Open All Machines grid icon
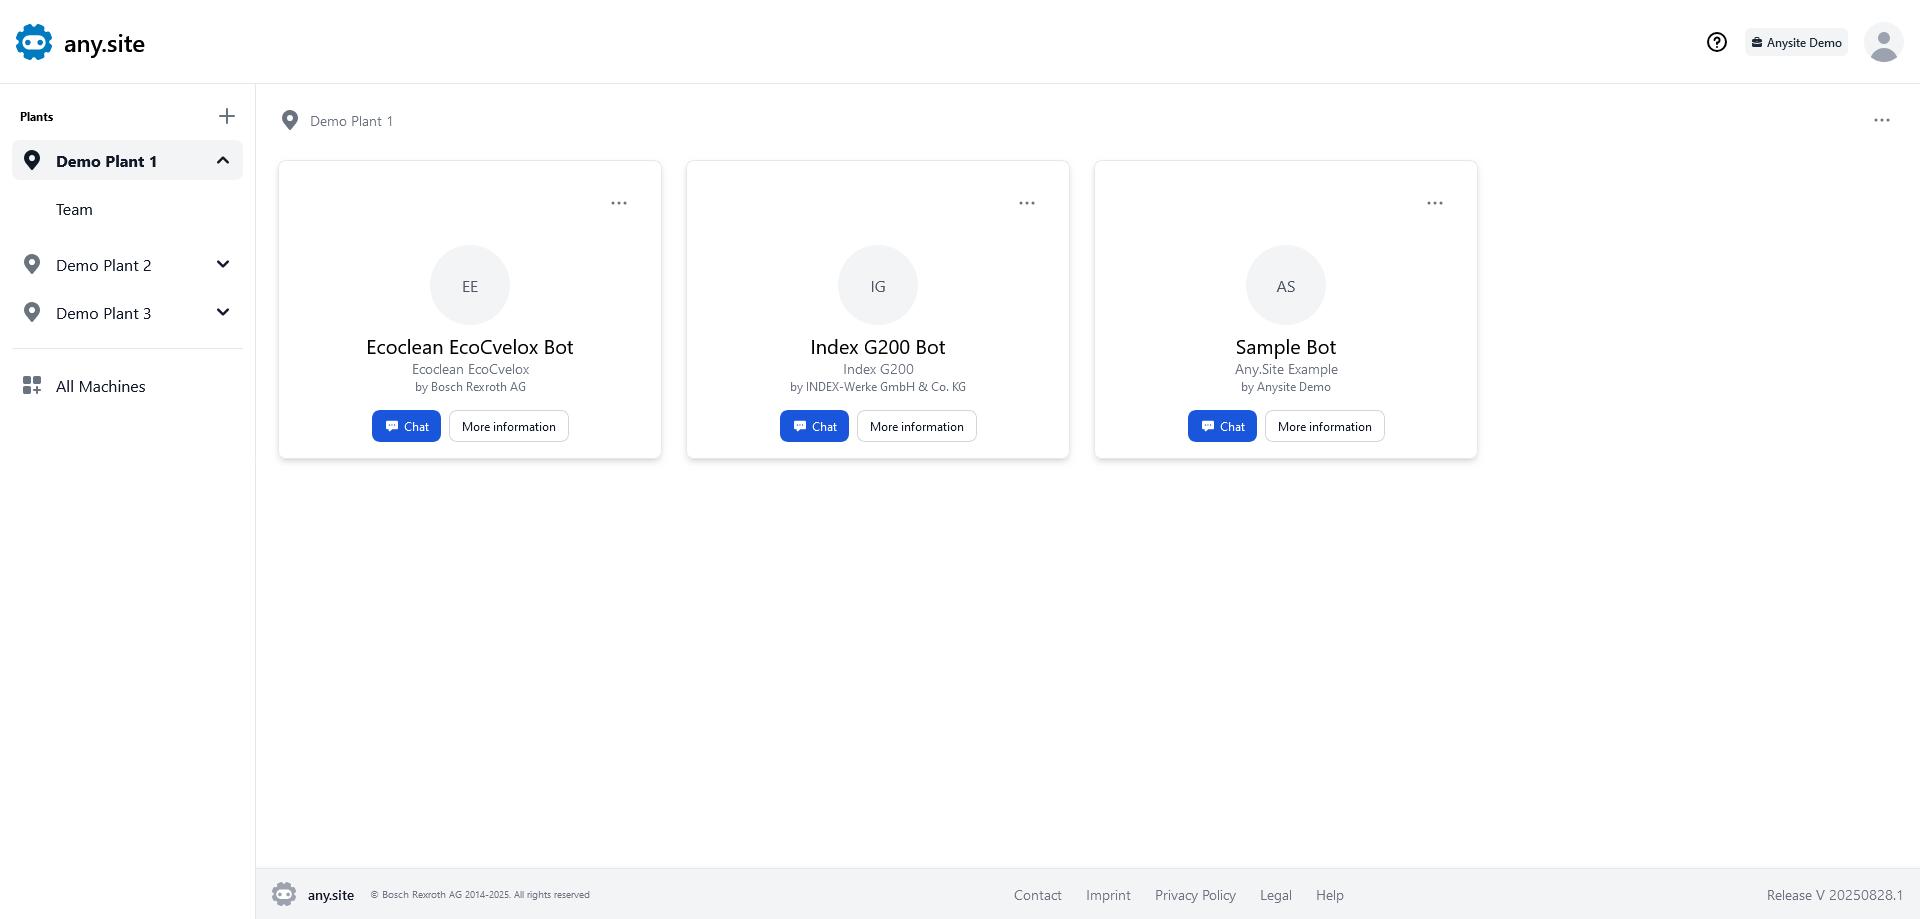This screenshot has width=1920, height=919. click(x=32, y=386)
